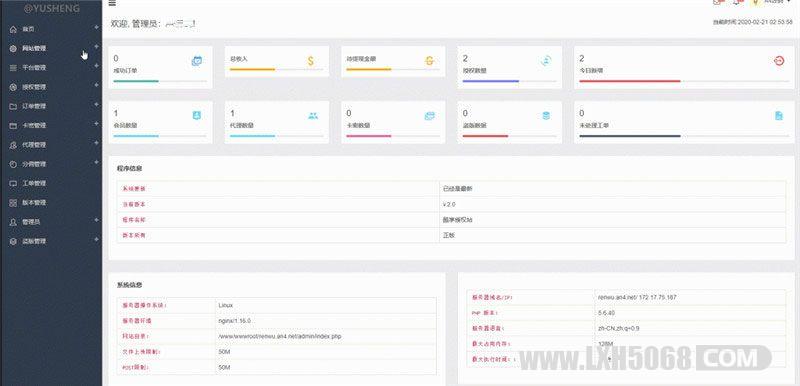This screenshot has height=386, width=800.
Task: Click the 授权数量 card label
Action: click(x=474, y=71)
